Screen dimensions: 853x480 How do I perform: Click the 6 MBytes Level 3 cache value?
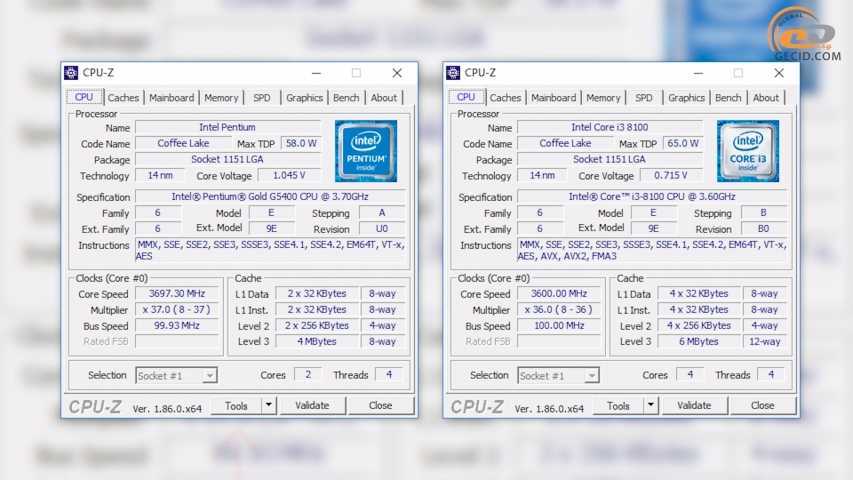pos(699,342)
